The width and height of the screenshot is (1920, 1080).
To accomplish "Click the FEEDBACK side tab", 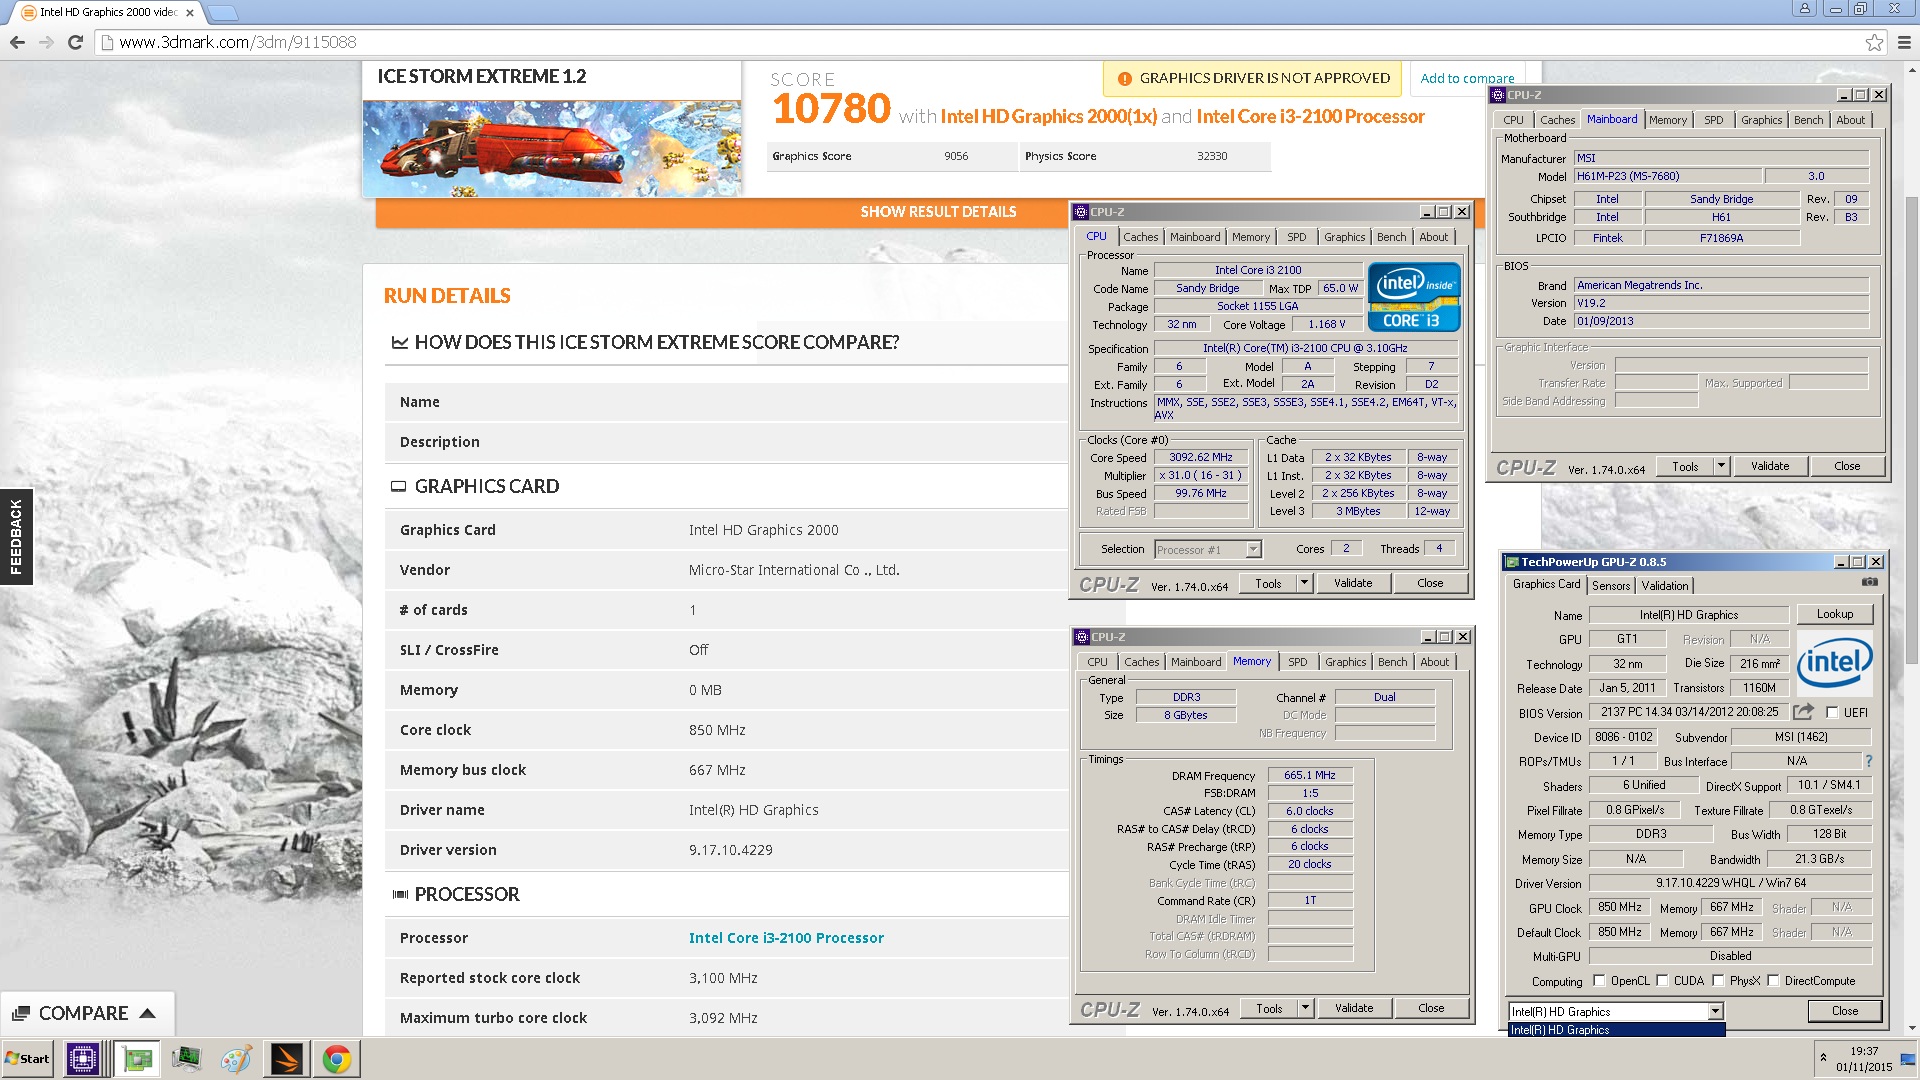I will [16, 537].
